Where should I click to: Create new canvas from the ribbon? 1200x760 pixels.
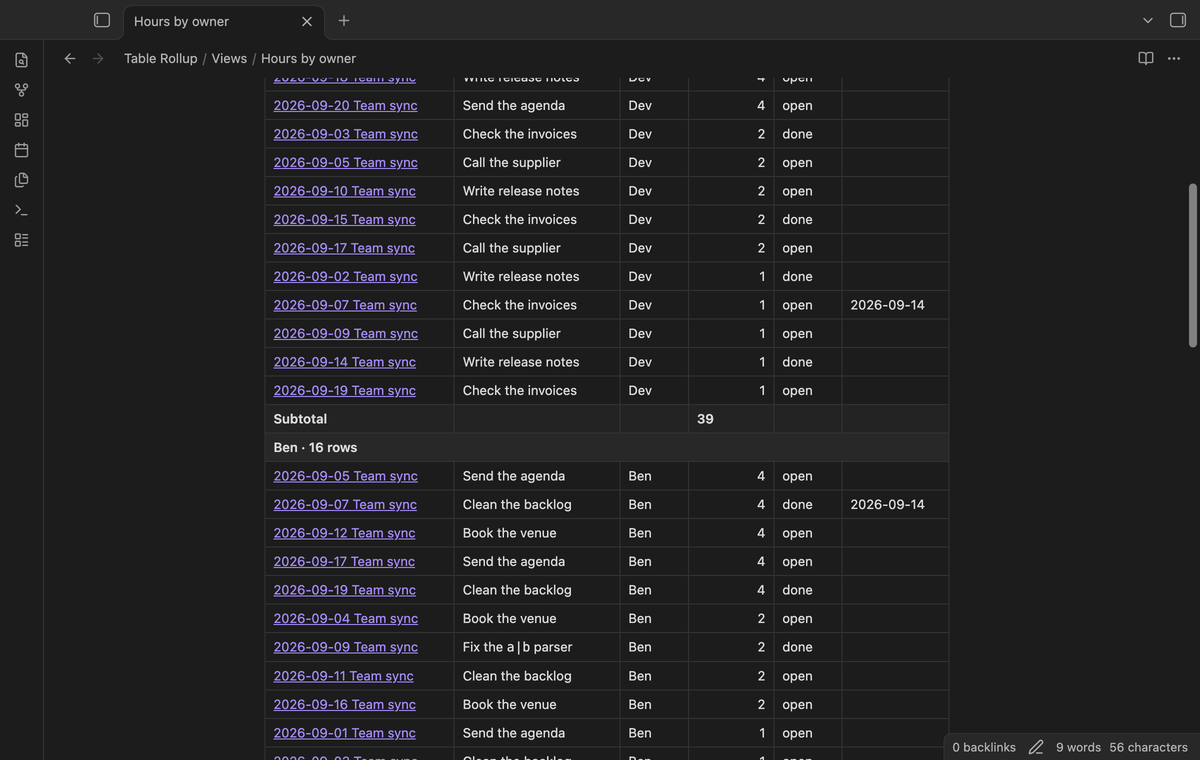21,120
